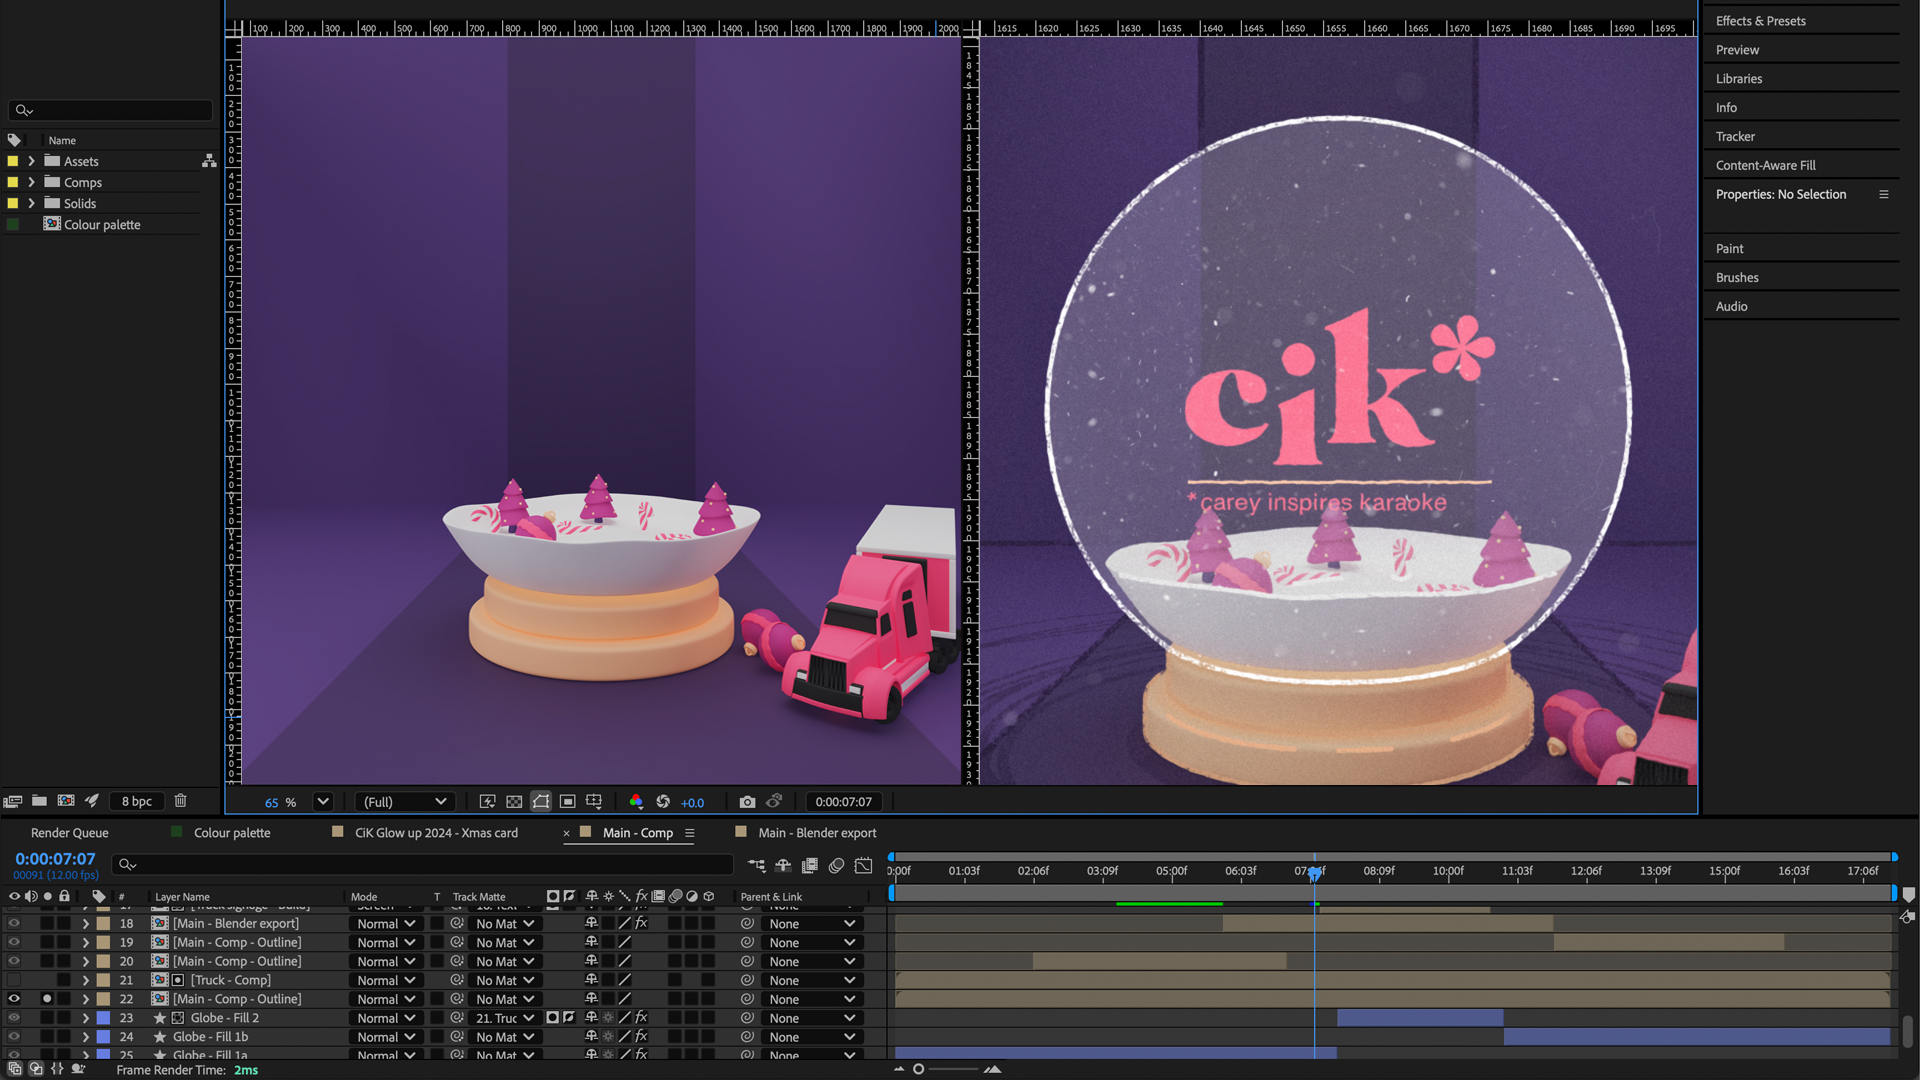Switch to the Main - Blender export tab

[816, 833]
